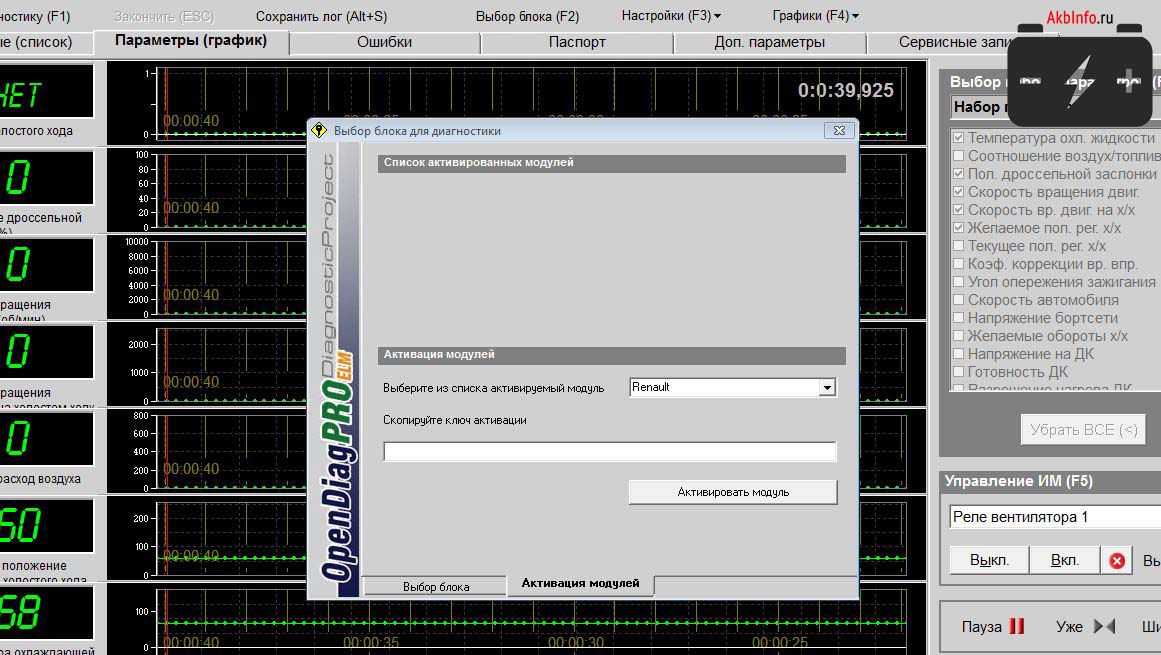This screenshot has width=1161, height=655.
Task: Uncheck Температура охл. жидкости parameter
Action: coord(959,138)
